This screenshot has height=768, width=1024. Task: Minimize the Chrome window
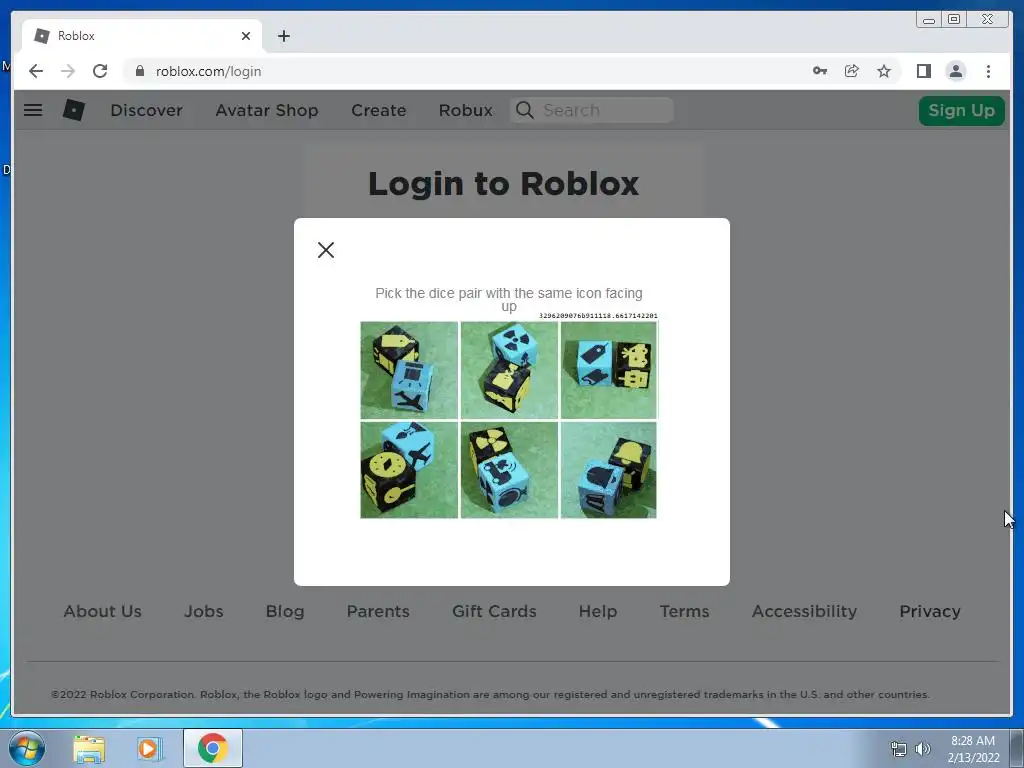coord(928,20)
